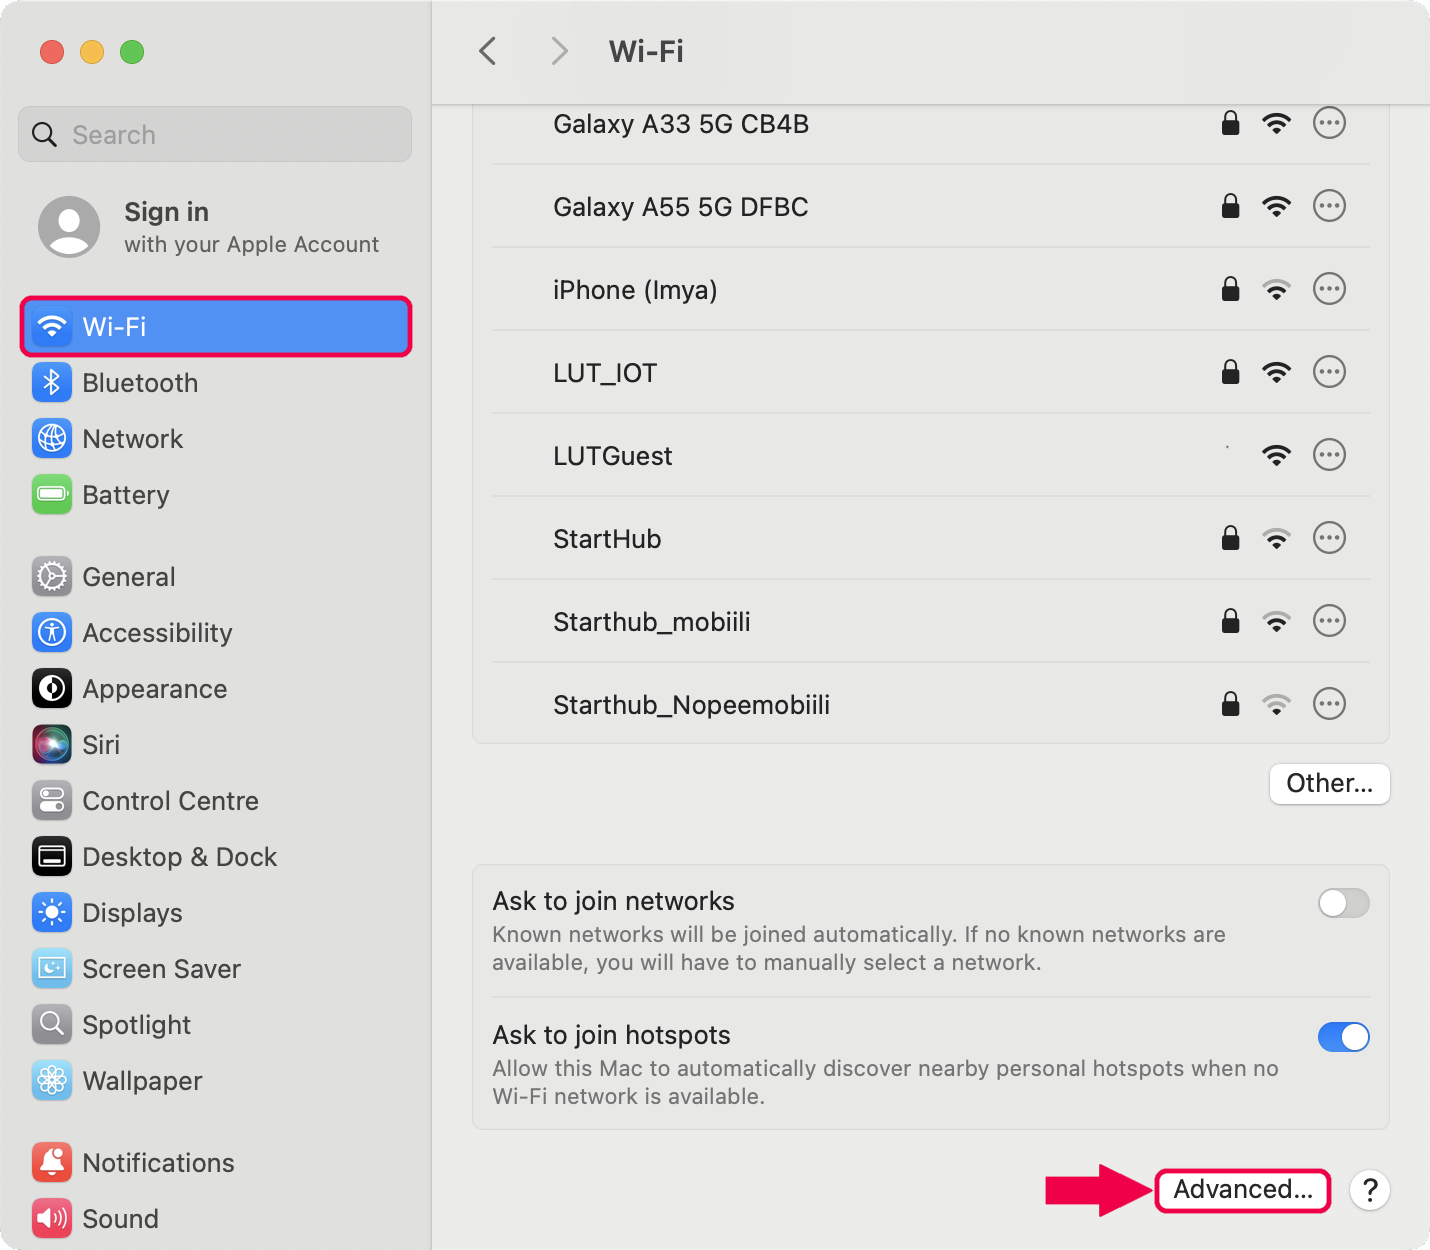
Task: Select the Spotlight magnifier icon
Action: [x=51, y=1024]
